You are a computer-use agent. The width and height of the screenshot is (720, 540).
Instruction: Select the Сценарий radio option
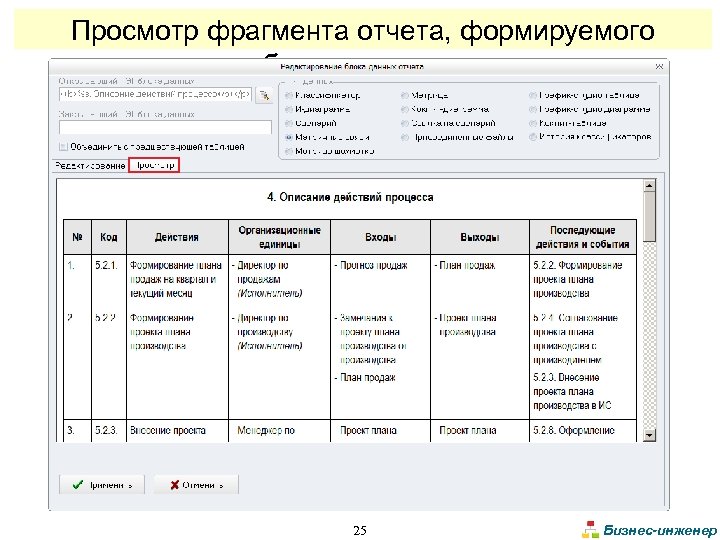289,123
